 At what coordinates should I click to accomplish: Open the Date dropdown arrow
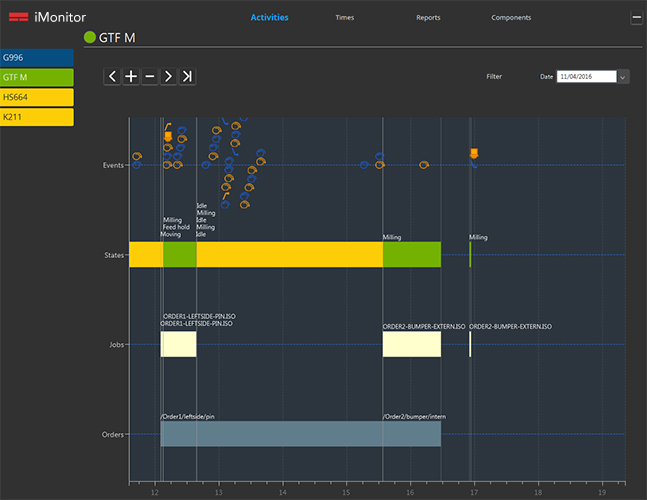(623, 76)
